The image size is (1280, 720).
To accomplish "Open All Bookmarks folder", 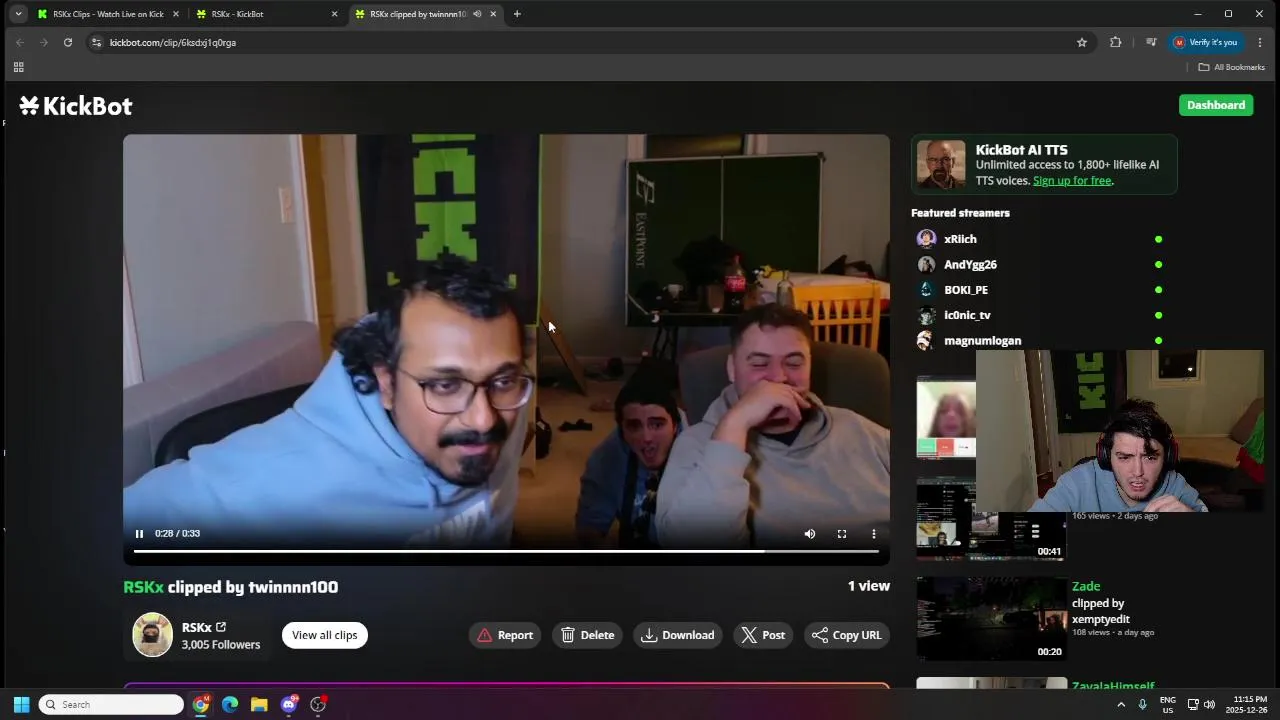I will tap(1232, 67).
